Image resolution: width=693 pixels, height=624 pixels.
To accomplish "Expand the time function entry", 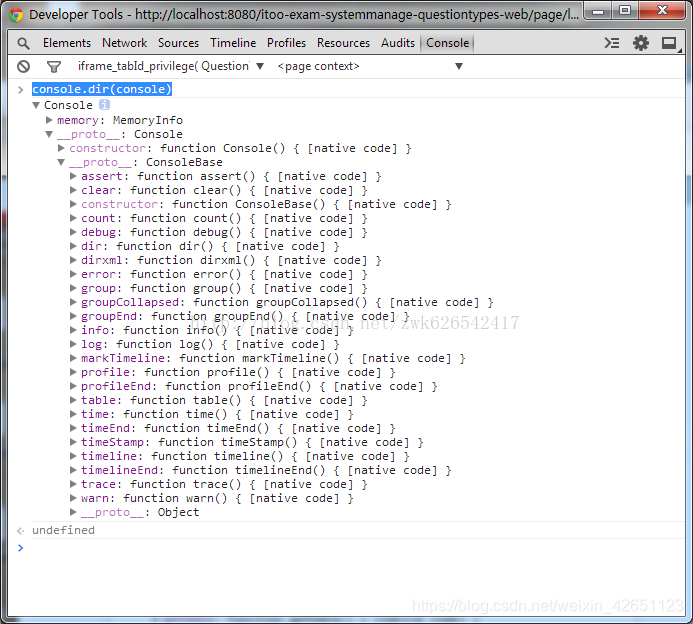I will (73, 414).
